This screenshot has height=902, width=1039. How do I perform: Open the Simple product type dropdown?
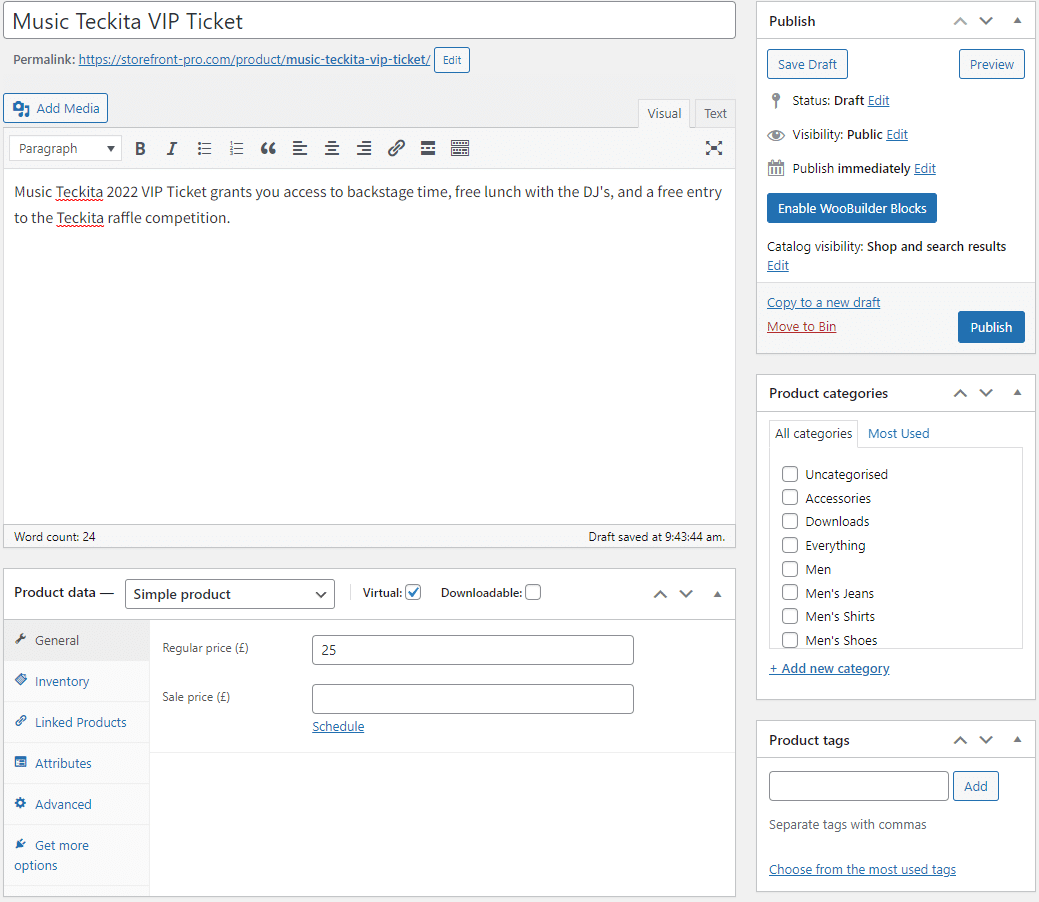230,594
